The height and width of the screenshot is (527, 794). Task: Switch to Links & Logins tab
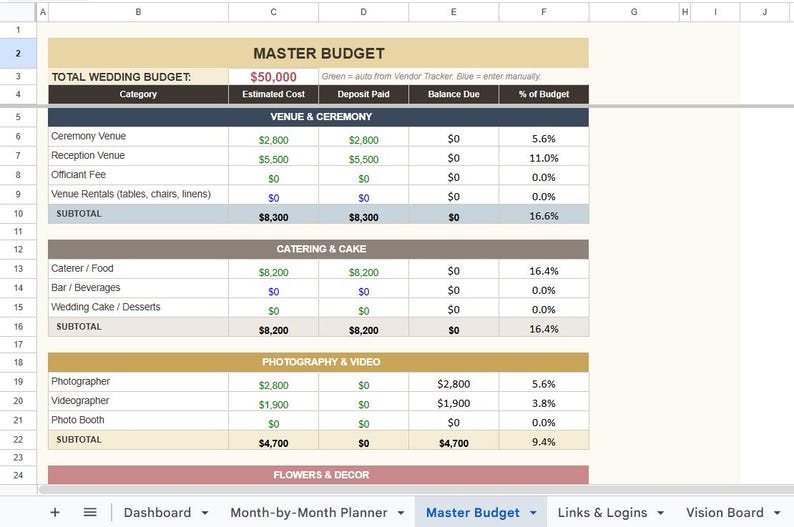[602, 512]
